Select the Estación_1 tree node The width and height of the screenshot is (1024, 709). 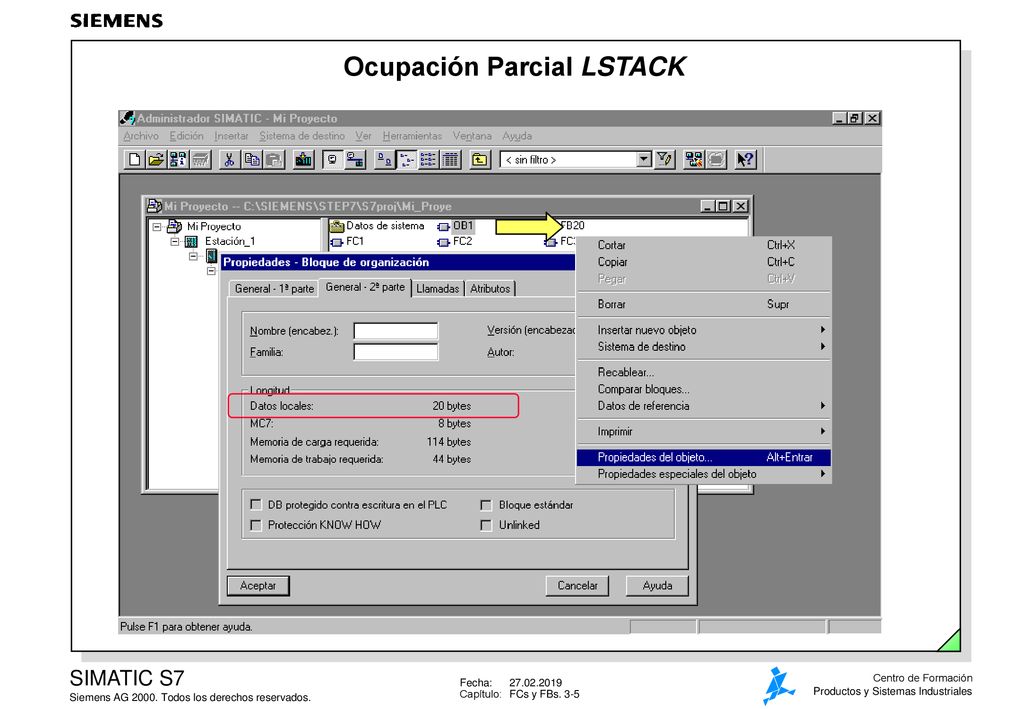230,242
